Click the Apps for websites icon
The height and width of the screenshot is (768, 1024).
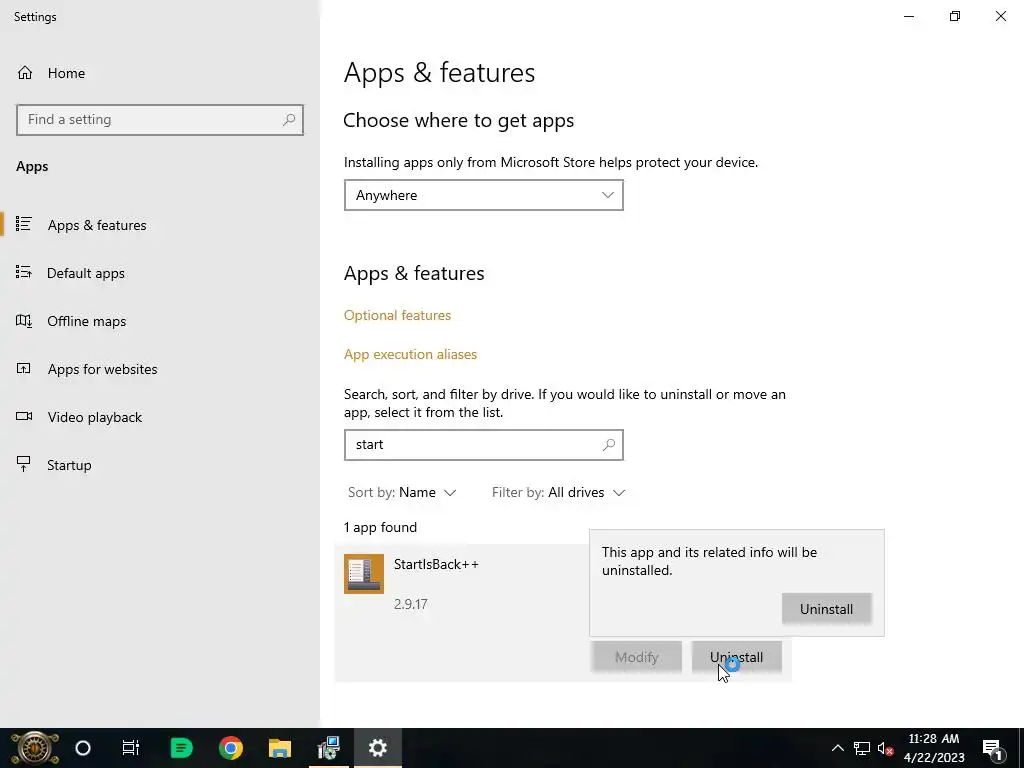tap(24, 368)
